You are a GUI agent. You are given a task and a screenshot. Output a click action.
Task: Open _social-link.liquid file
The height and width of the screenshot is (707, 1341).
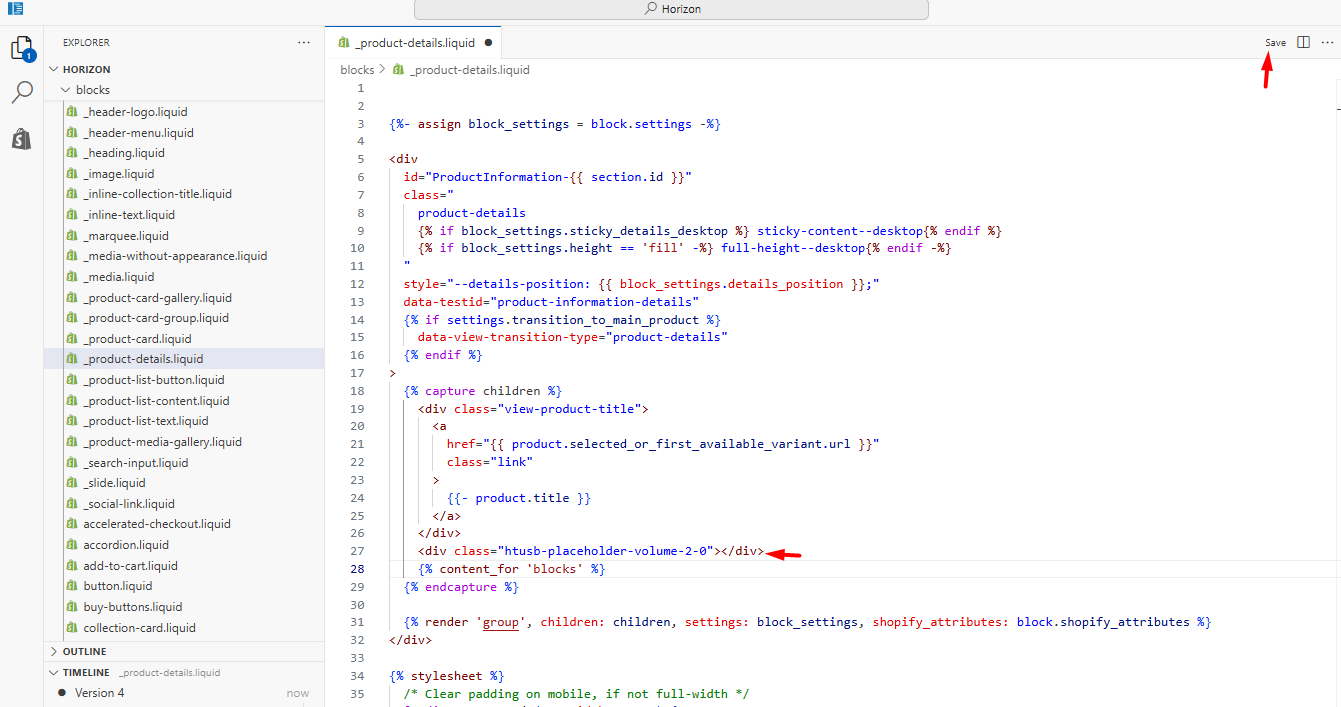pos(129,504)
